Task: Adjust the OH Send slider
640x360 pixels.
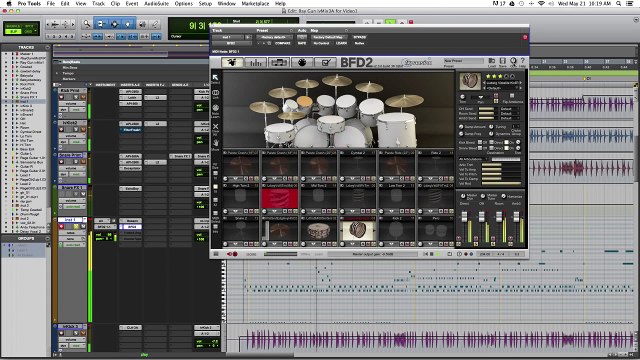Action: pos(486,109)
